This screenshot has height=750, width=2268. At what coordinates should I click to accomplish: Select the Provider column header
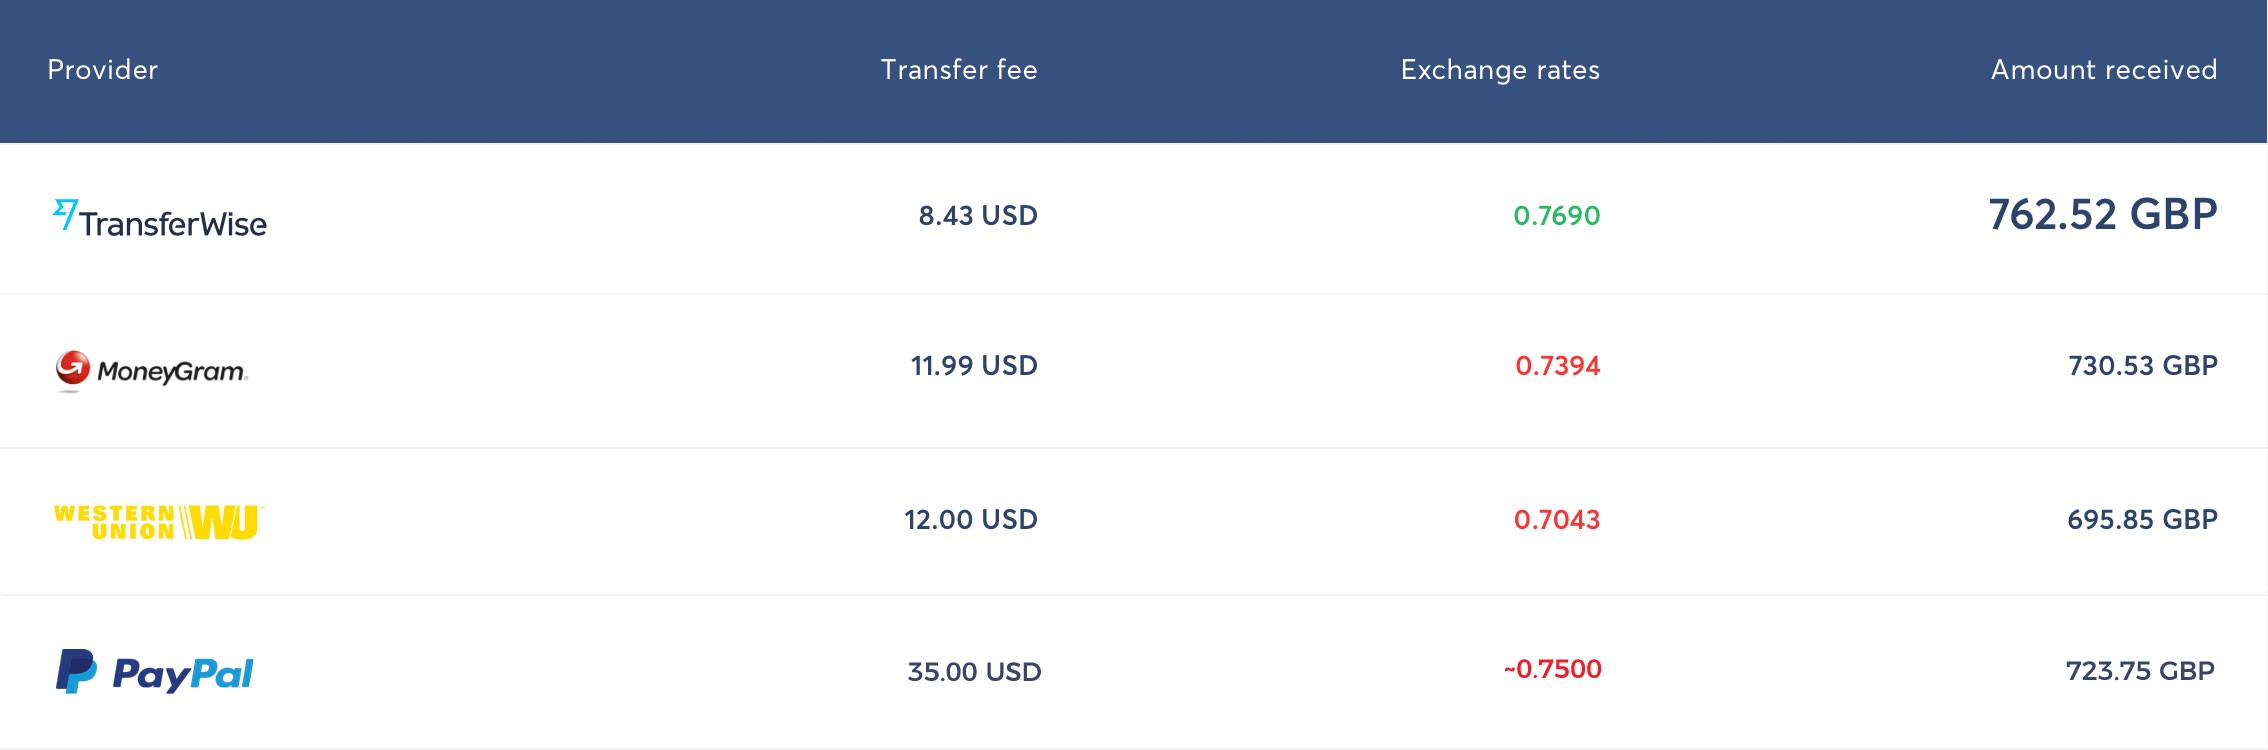point(103,70)
